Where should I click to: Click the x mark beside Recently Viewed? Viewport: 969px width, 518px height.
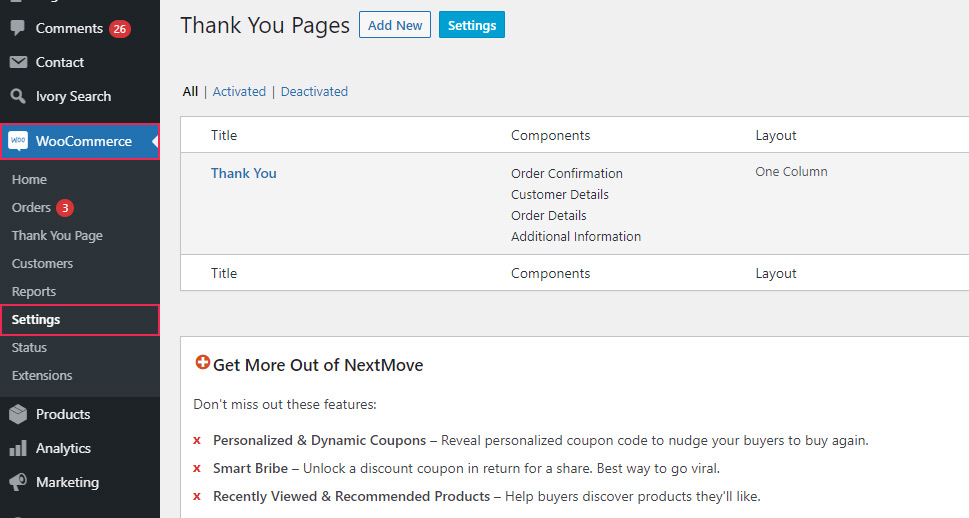click(x=197, y=496)
